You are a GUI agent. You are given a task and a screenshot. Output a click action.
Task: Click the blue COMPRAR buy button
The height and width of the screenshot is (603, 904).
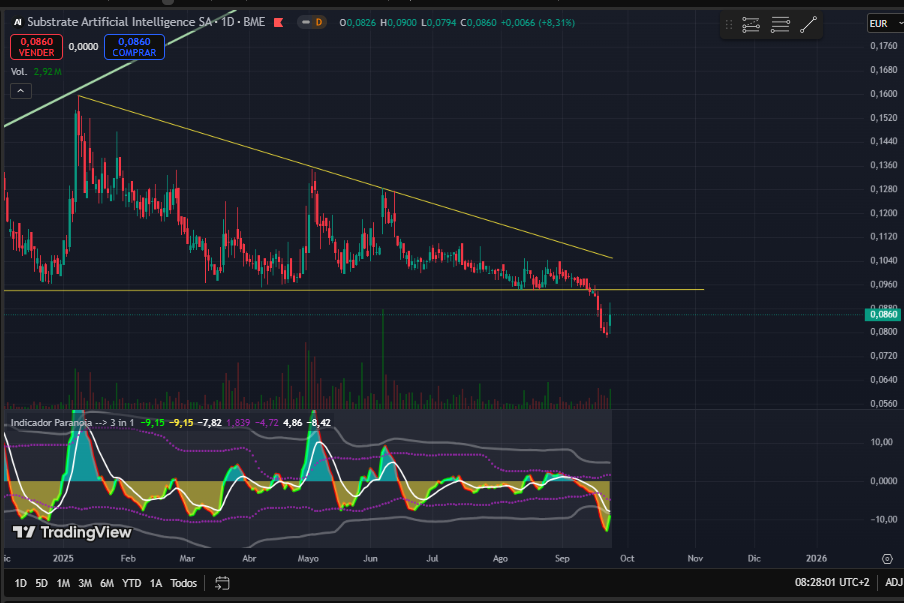pyautogui.click(x=134, y=47)
